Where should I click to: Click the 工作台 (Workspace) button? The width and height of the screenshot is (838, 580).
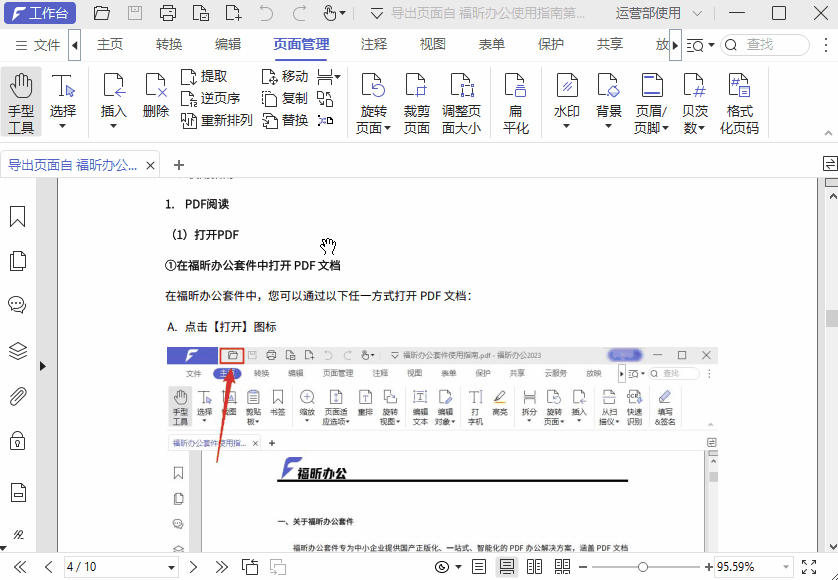40,13
